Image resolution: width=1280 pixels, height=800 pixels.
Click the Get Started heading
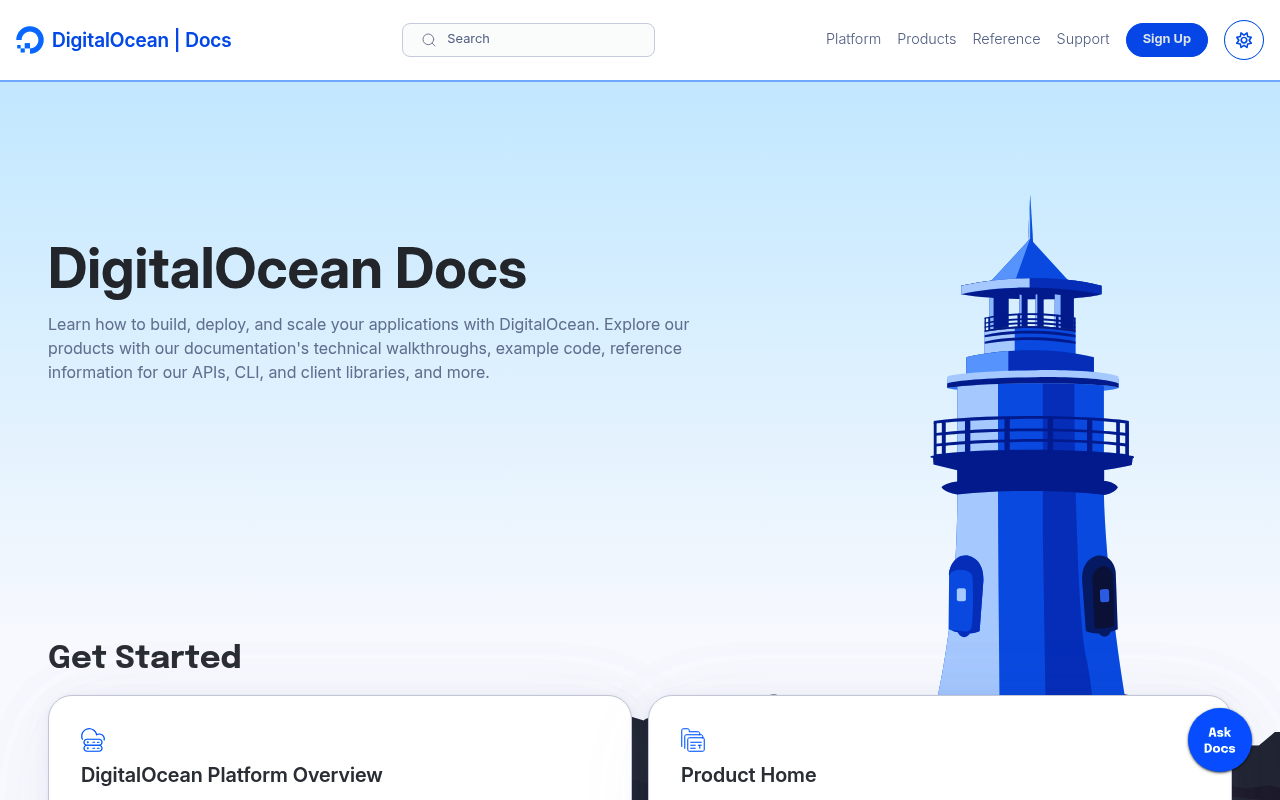(145, 656)
